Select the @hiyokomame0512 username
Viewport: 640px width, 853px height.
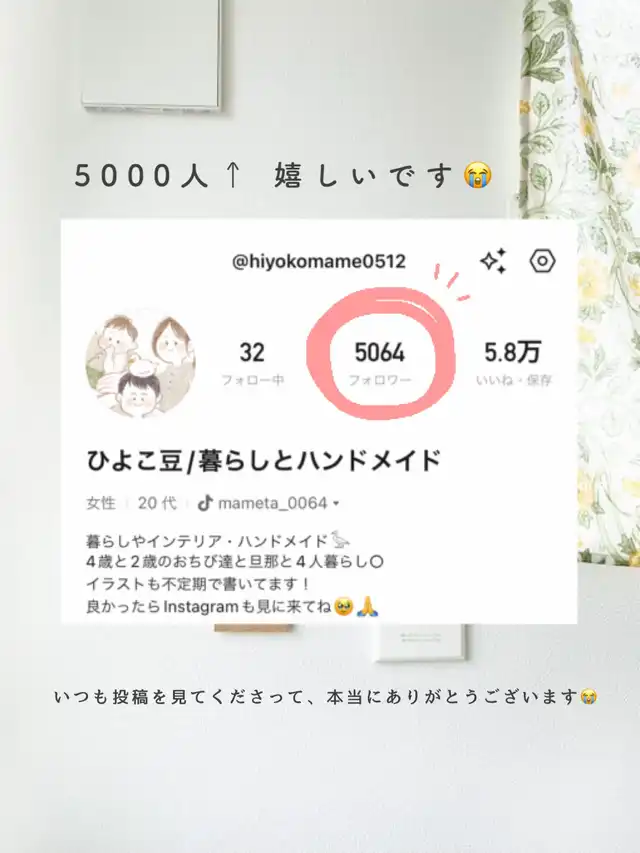pyautogui.click(x=319, y=262)
